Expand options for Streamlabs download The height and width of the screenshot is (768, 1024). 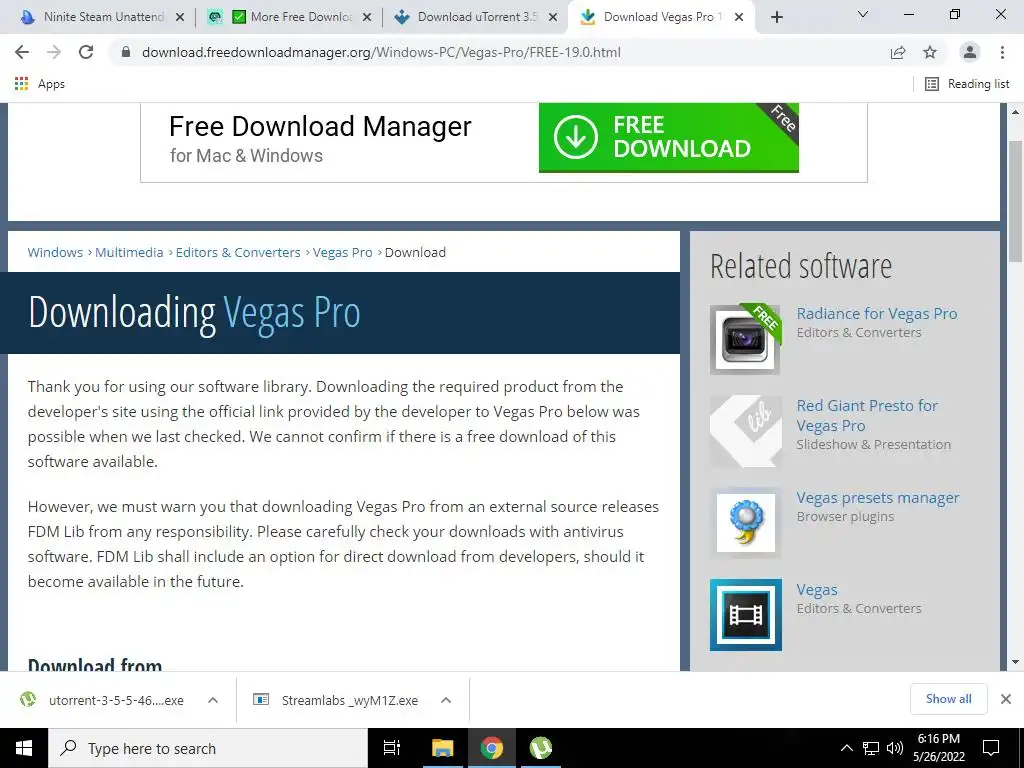click(x=446, y=700)
